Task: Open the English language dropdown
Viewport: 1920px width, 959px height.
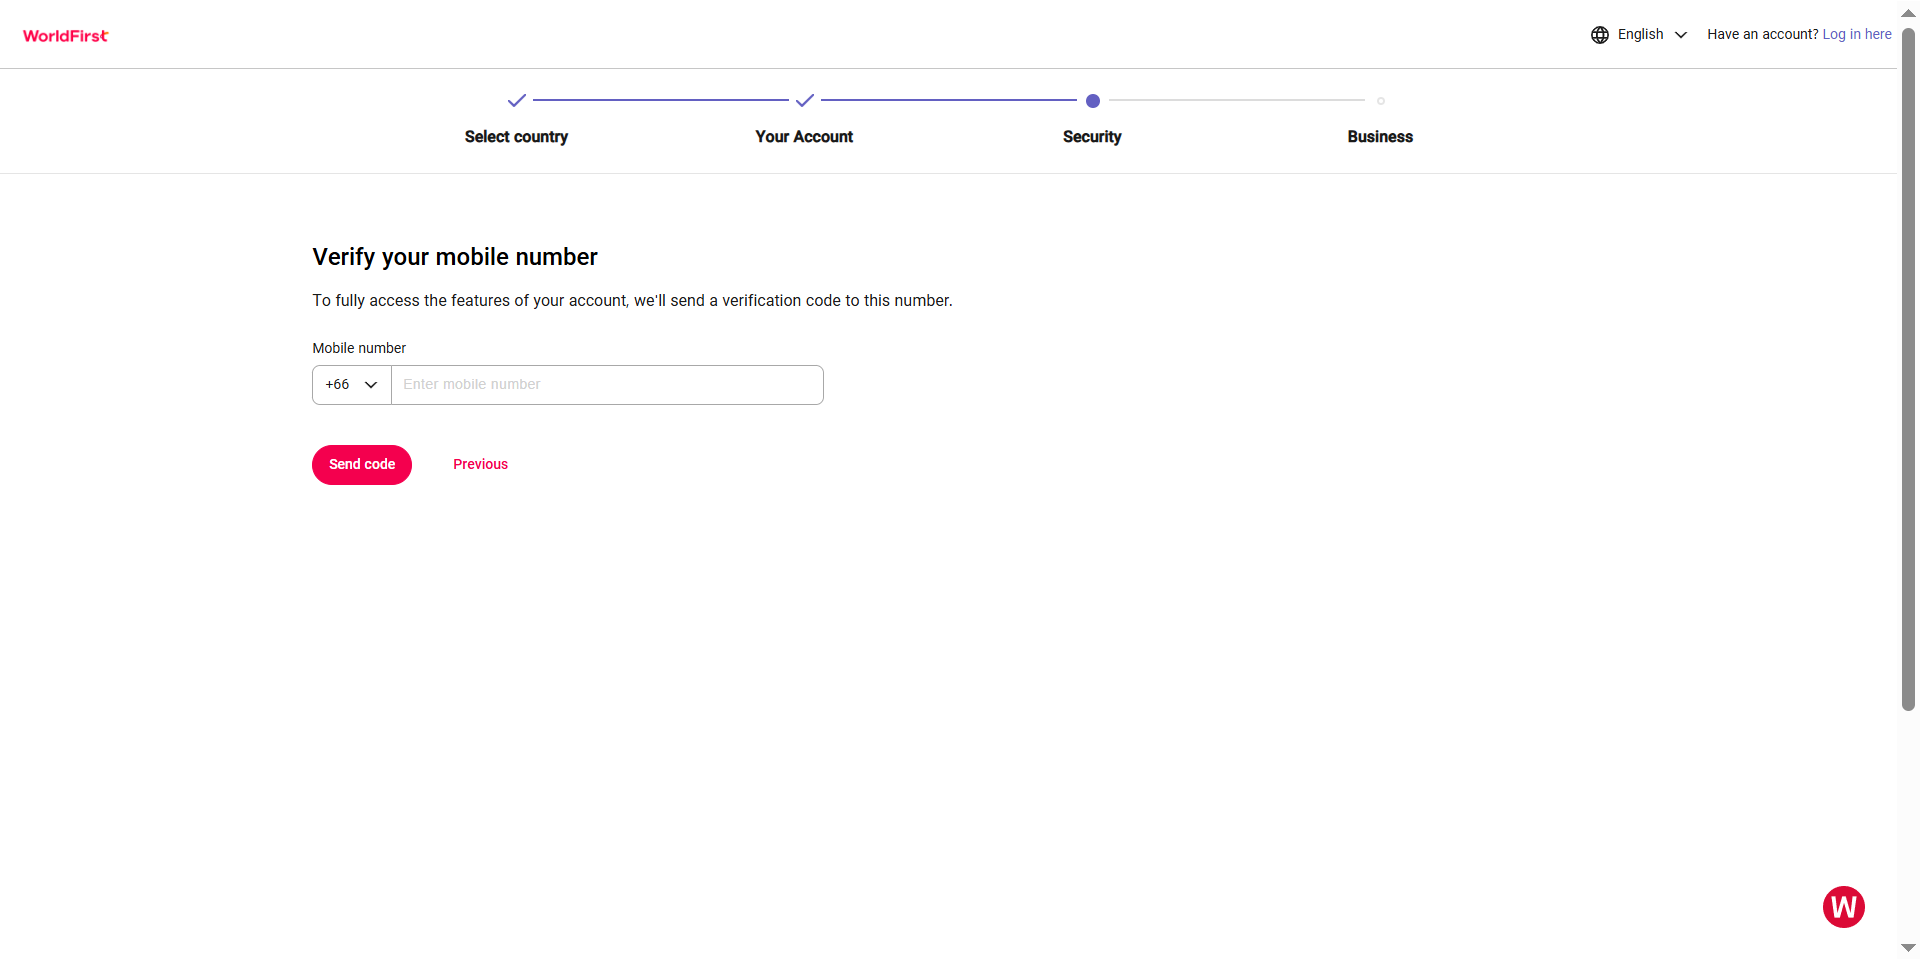Action: coord(1641,35)
